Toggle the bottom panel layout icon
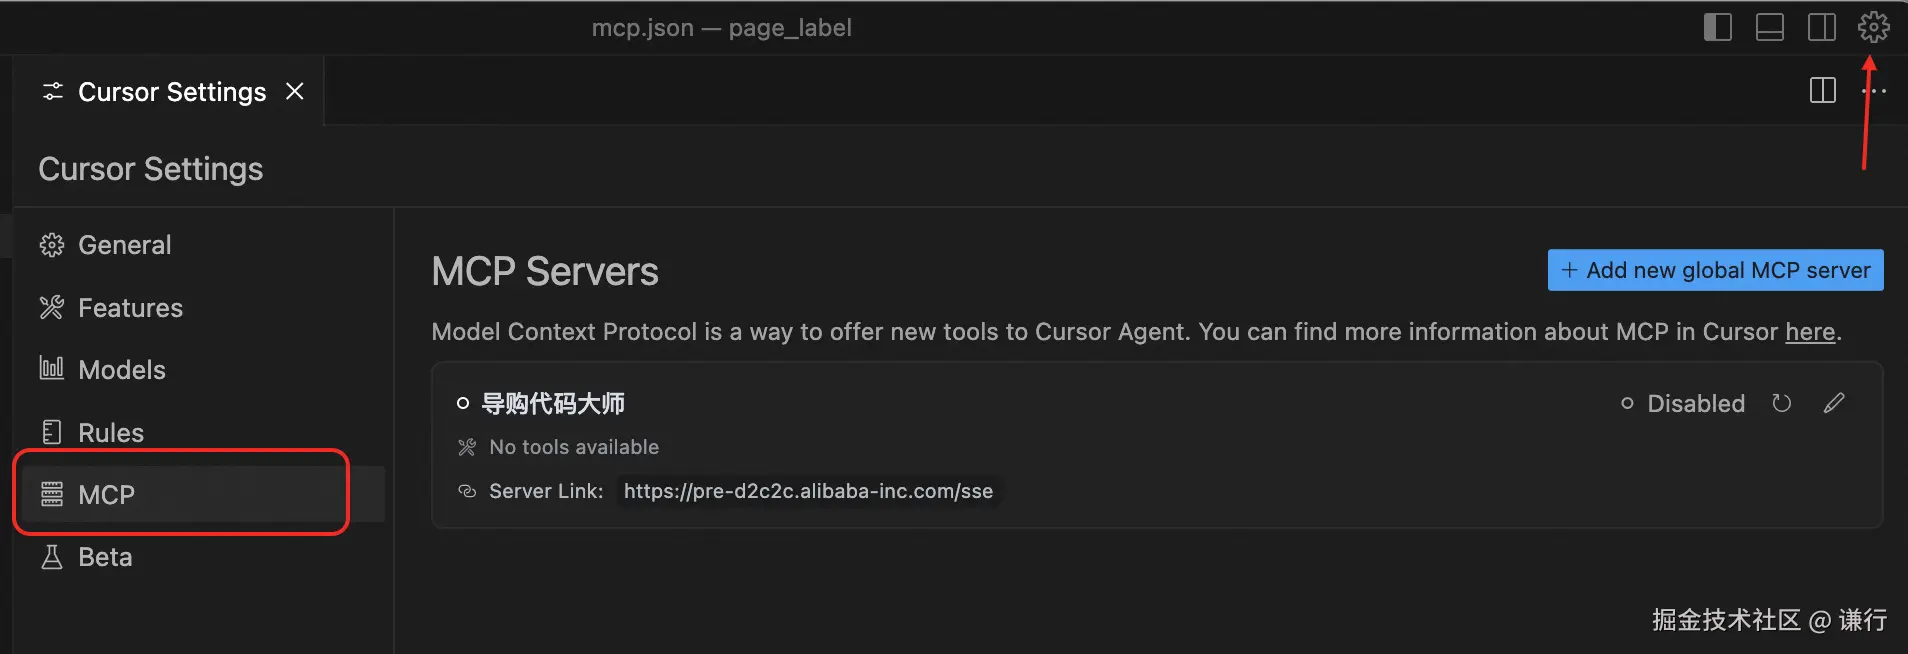 [1769, 27]
